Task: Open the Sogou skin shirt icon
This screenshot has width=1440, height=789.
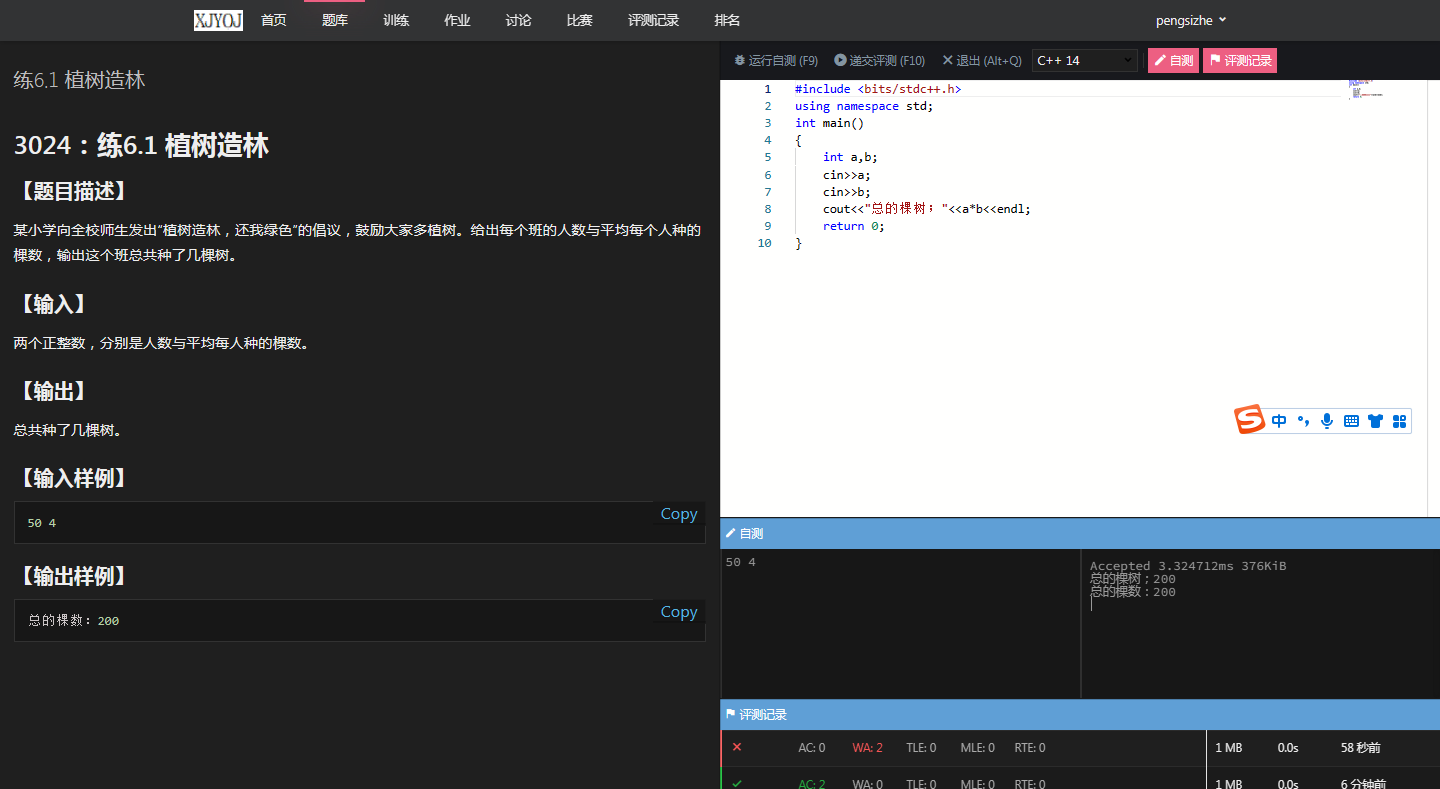Action: [1375, 421]
